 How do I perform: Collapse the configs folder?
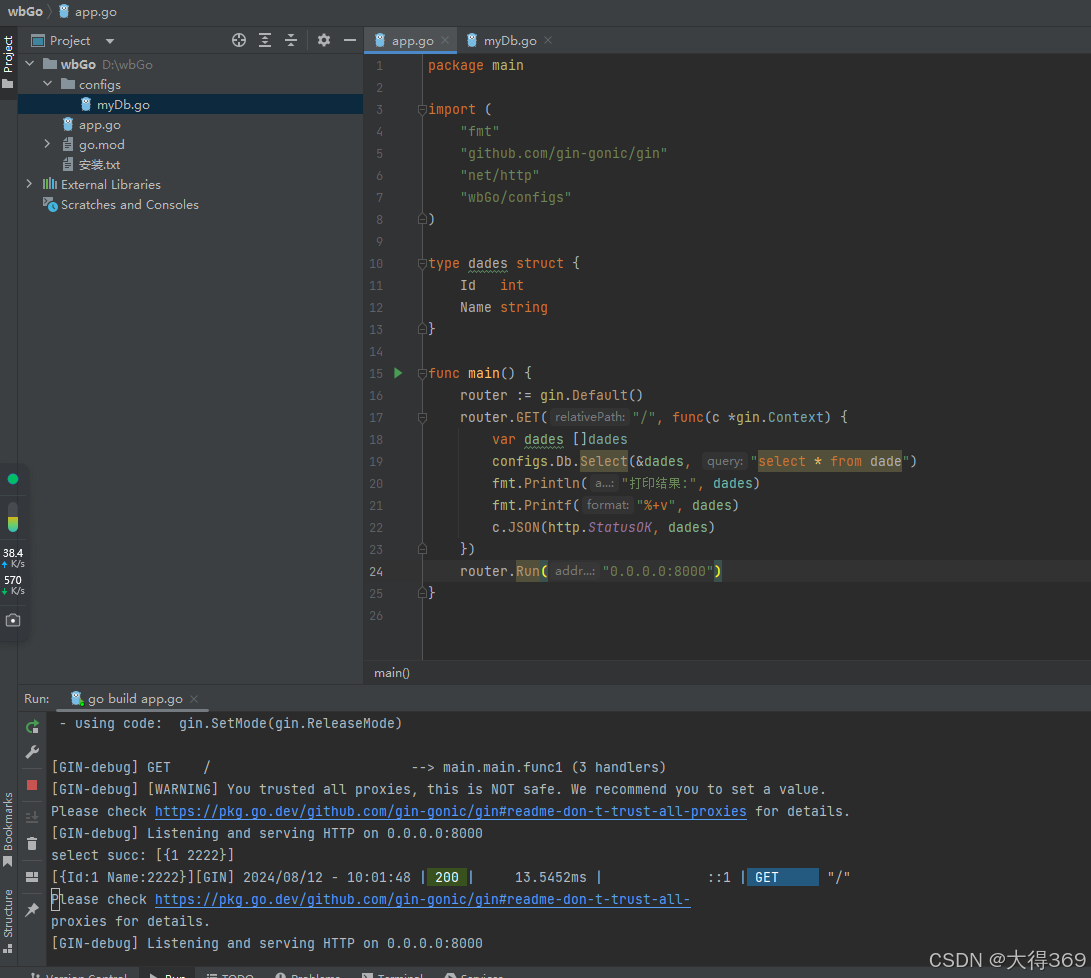click(x=47, y=84)
